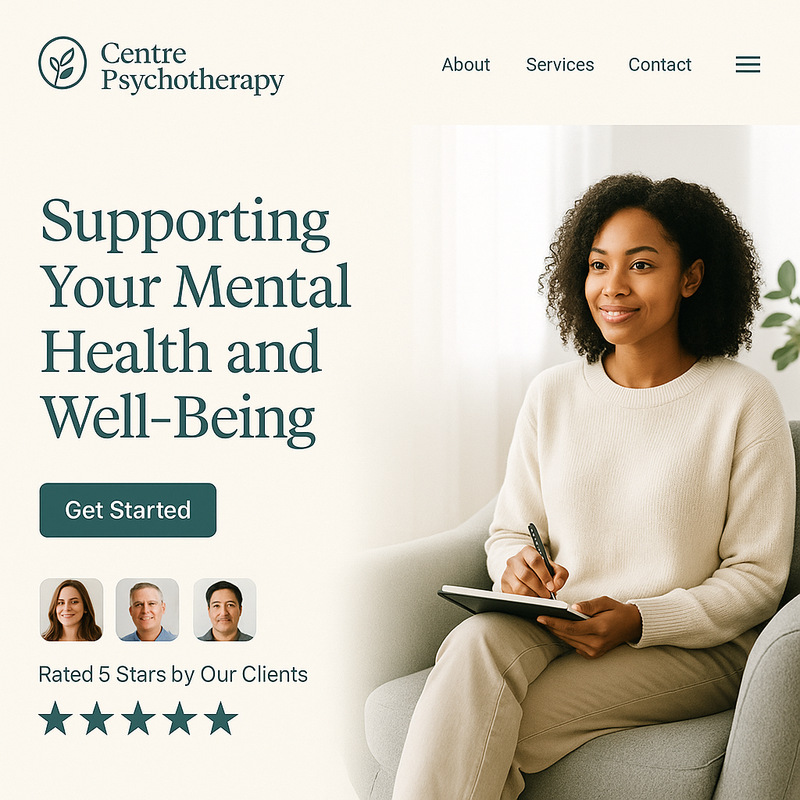
Task: Select the dark-haired man's client photo
Action: click(x=224, y=609)
